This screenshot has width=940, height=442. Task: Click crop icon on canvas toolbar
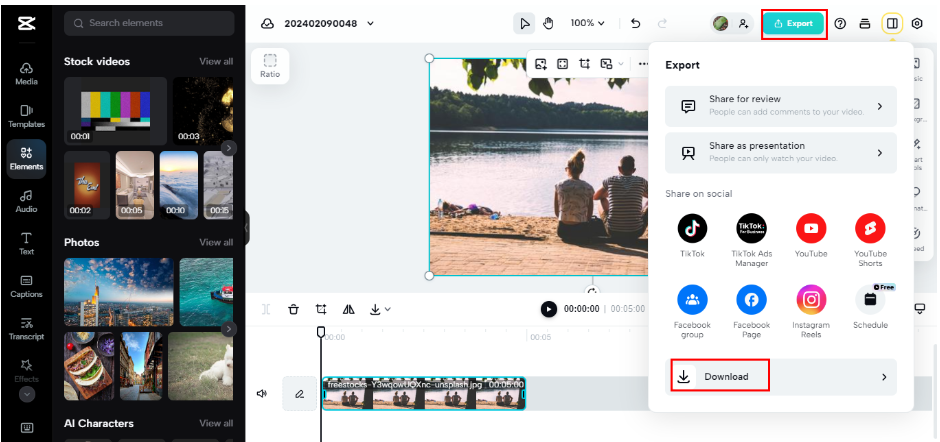585,64
